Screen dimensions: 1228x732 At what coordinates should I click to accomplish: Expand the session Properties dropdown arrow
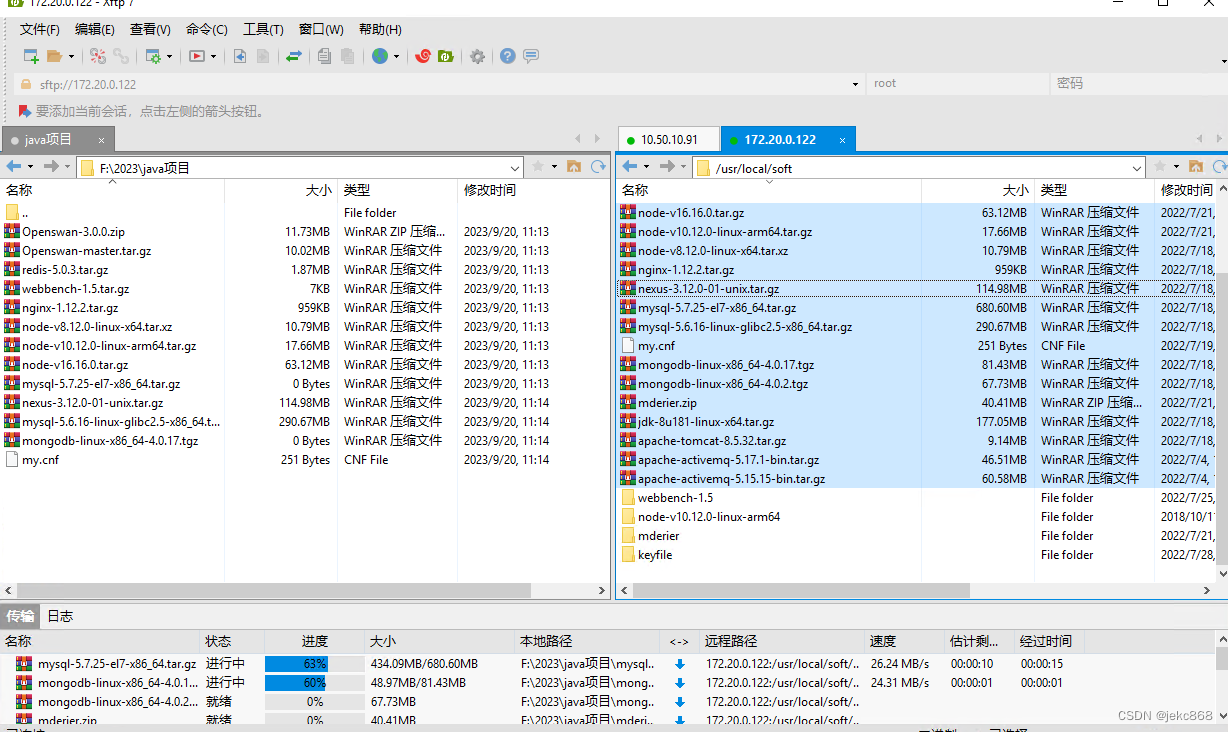[x=169, y=57]
